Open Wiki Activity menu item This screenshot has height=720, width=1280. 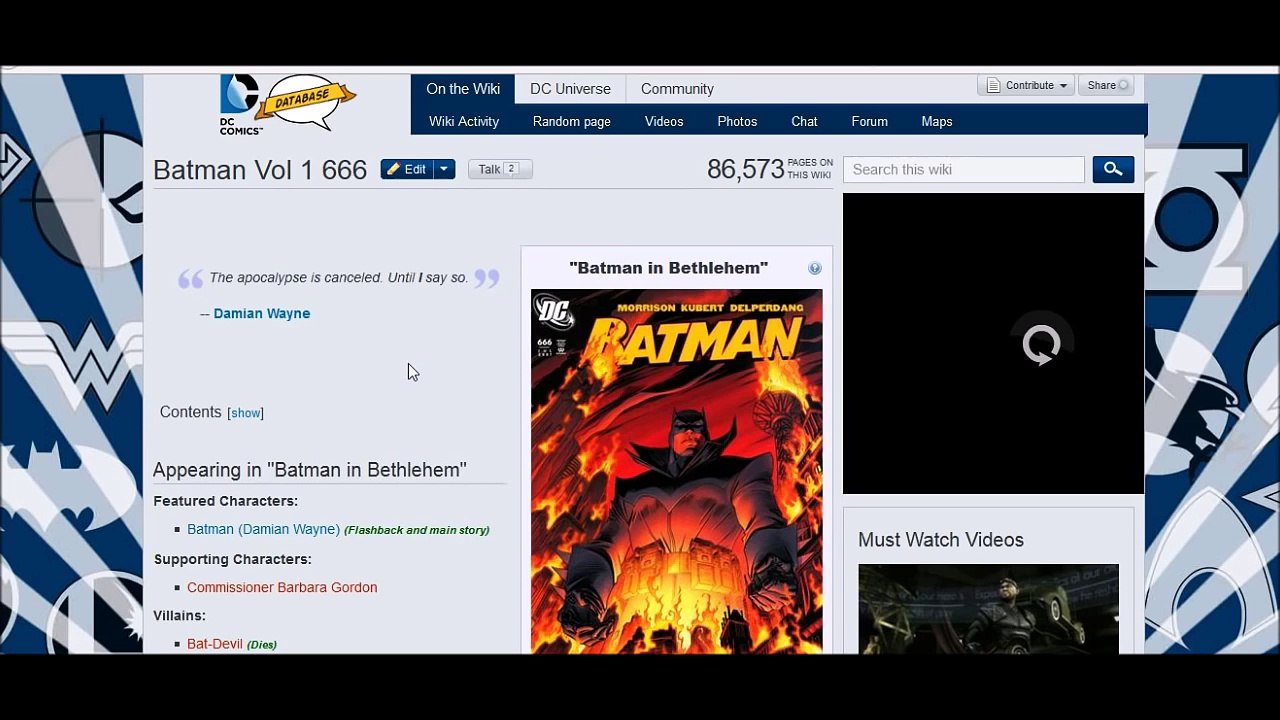(x=464, y=121)
